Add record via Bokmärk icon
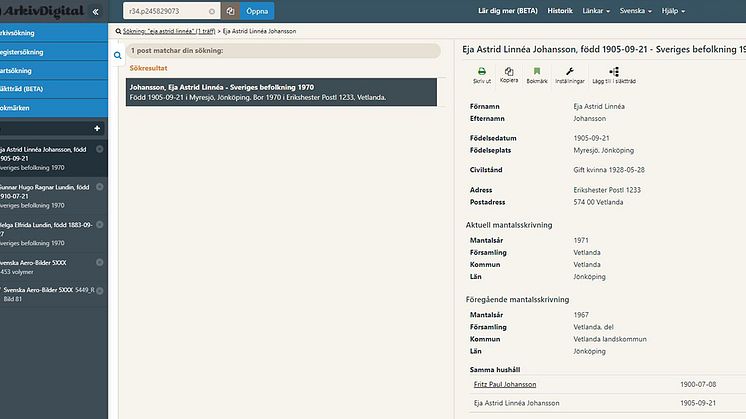This screenshot has height=419, width=746. coord(537,73)
